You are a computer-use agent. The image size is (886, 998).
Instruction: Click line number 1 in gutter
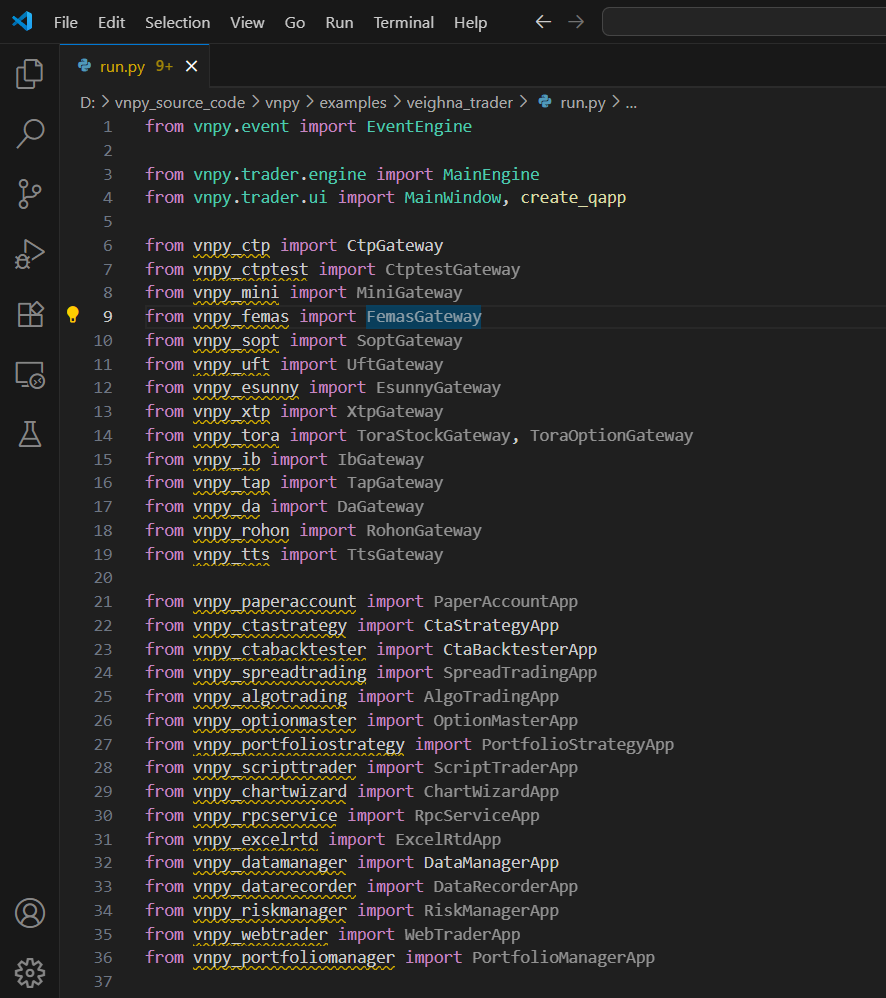108,127
